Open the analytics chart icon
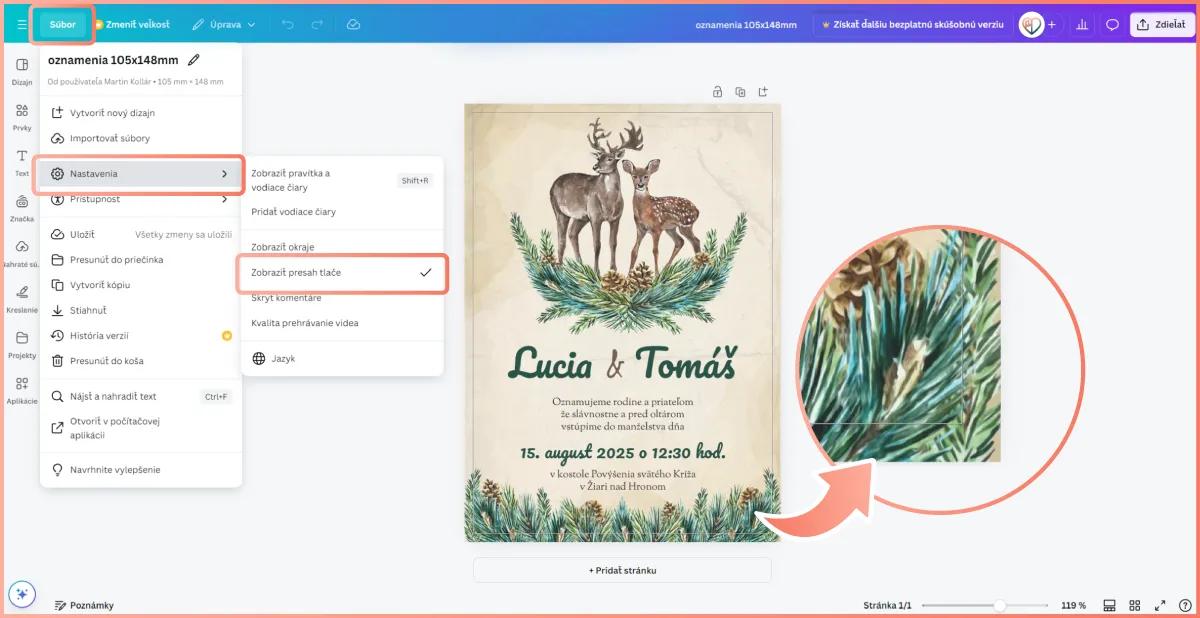 pyautogui.click(x=1081, y=25)
